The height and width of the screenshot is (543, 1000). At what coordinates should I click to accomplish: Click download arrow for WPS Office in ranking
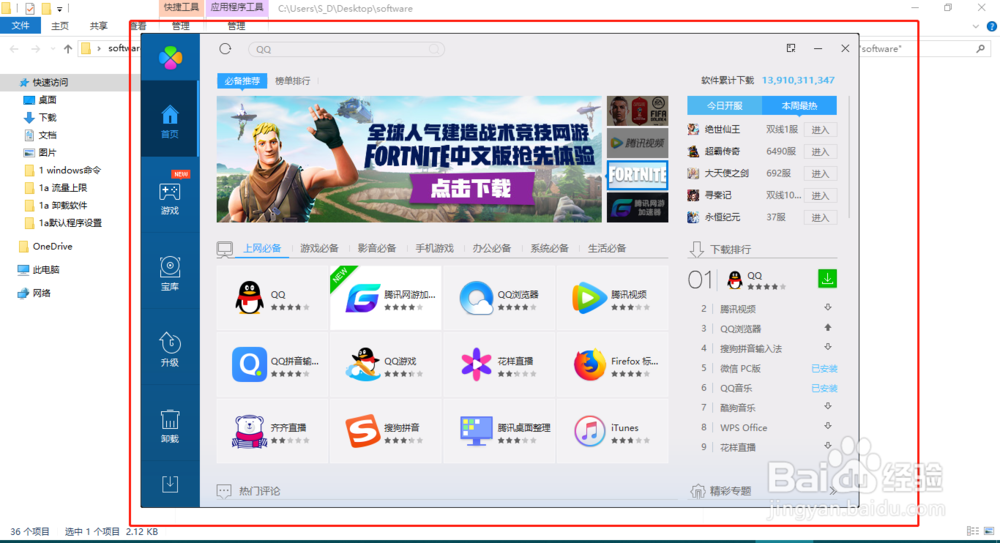point(828,426)
